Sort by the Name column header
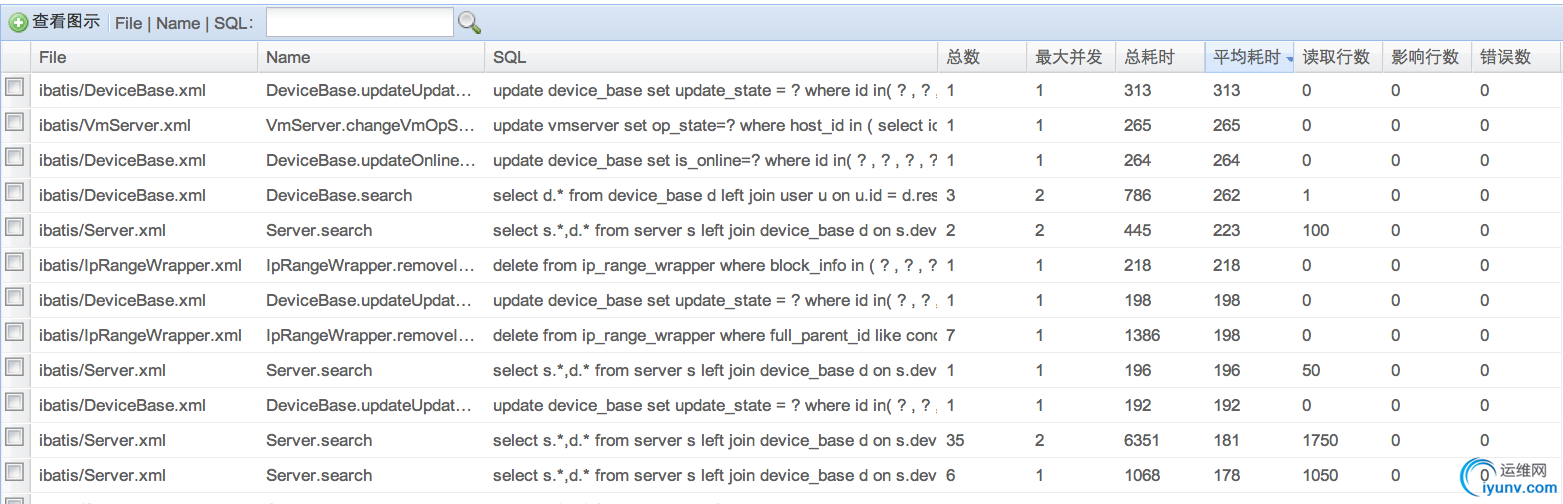This screenshot has height=504, width=1563. [288, 58]
